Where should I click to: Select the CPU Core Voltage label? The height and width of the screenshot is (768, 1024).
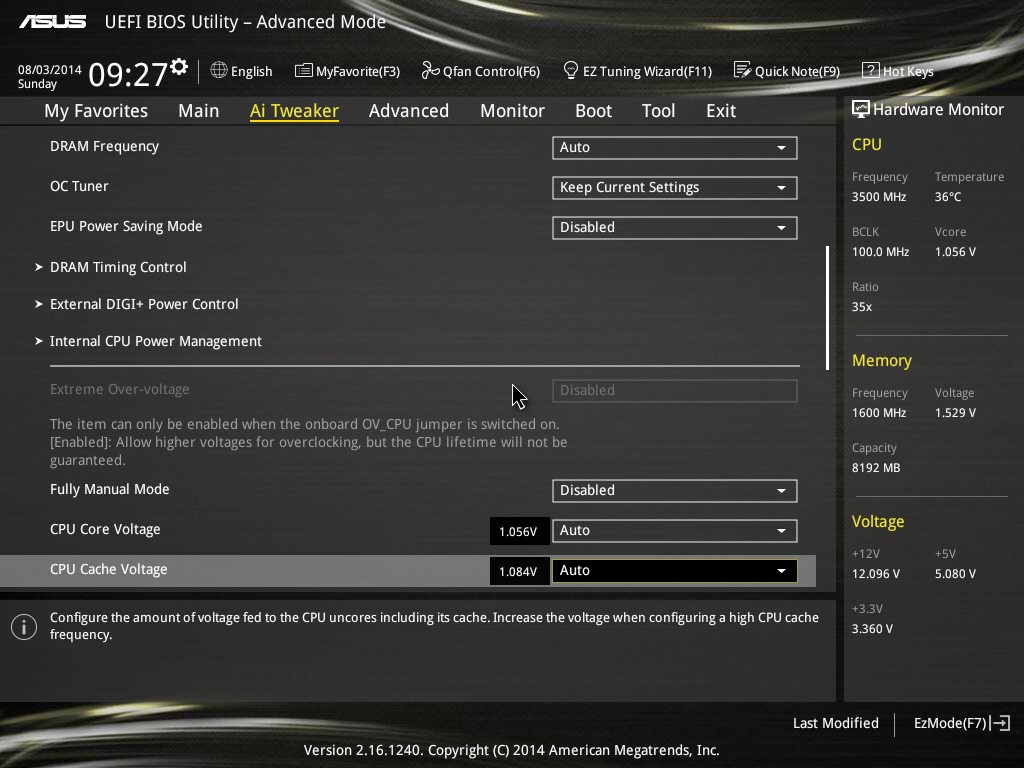[x=105, y=529]
